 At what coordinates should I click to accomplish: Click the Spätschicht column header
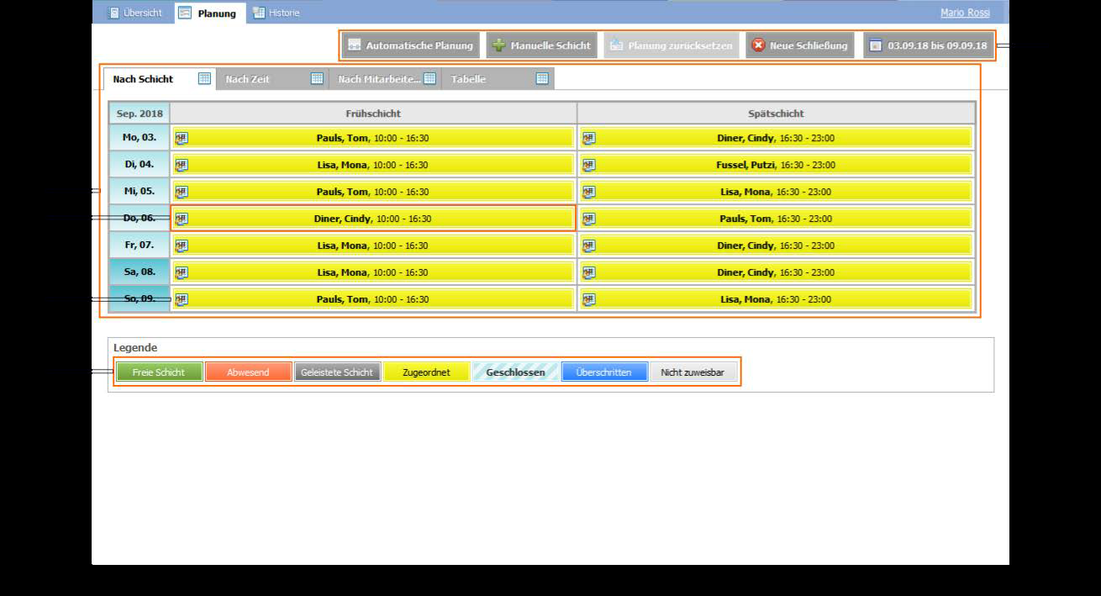[x=776, y=113]
